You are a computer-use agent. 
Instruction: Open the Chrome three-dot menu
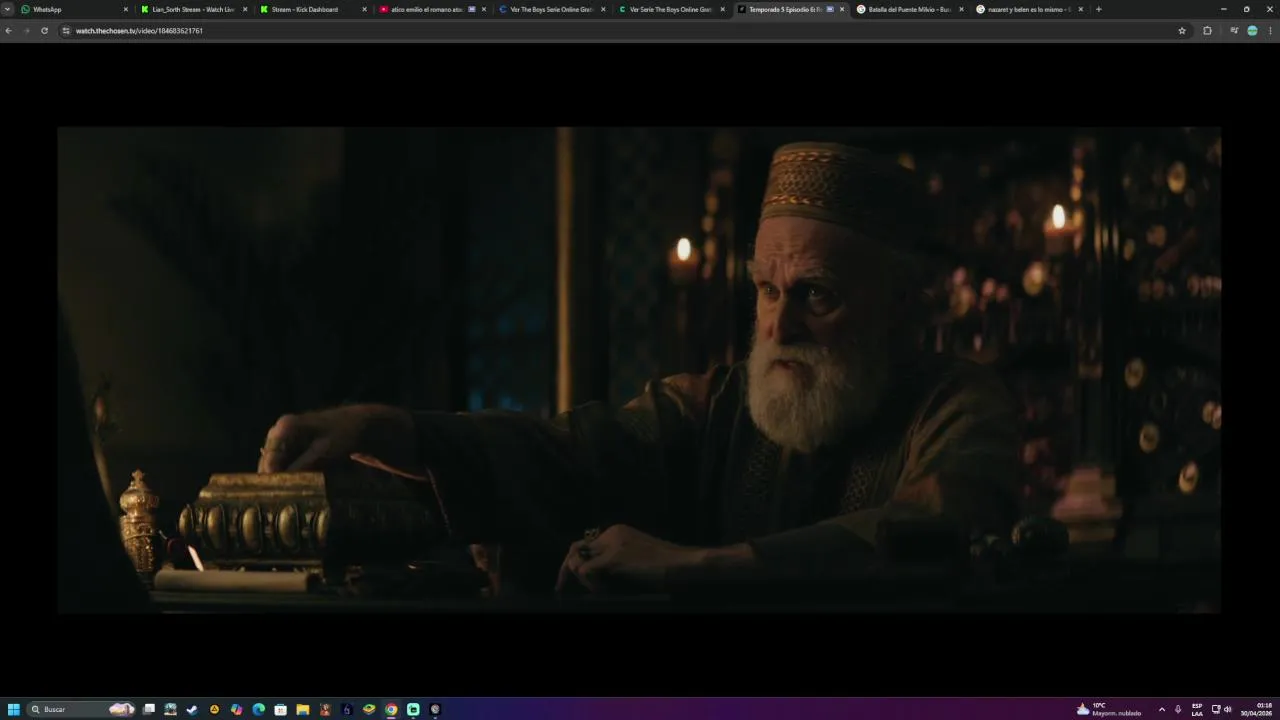point(1270,31)
